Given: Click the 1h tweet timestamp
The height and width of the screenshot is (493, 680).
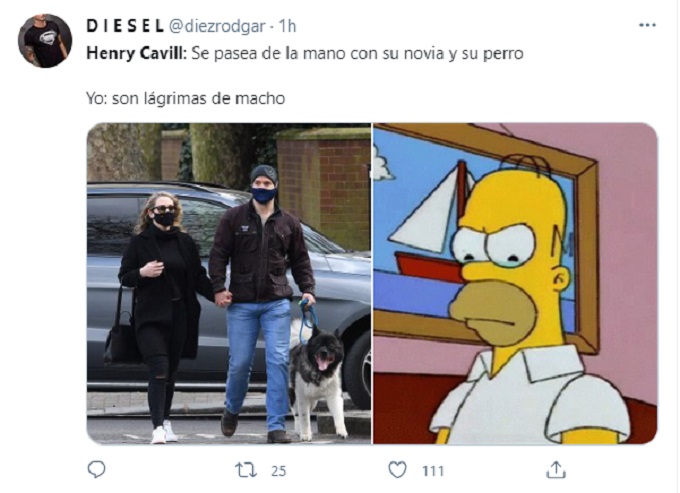Looking at the screenshot, I should [287, 26].
